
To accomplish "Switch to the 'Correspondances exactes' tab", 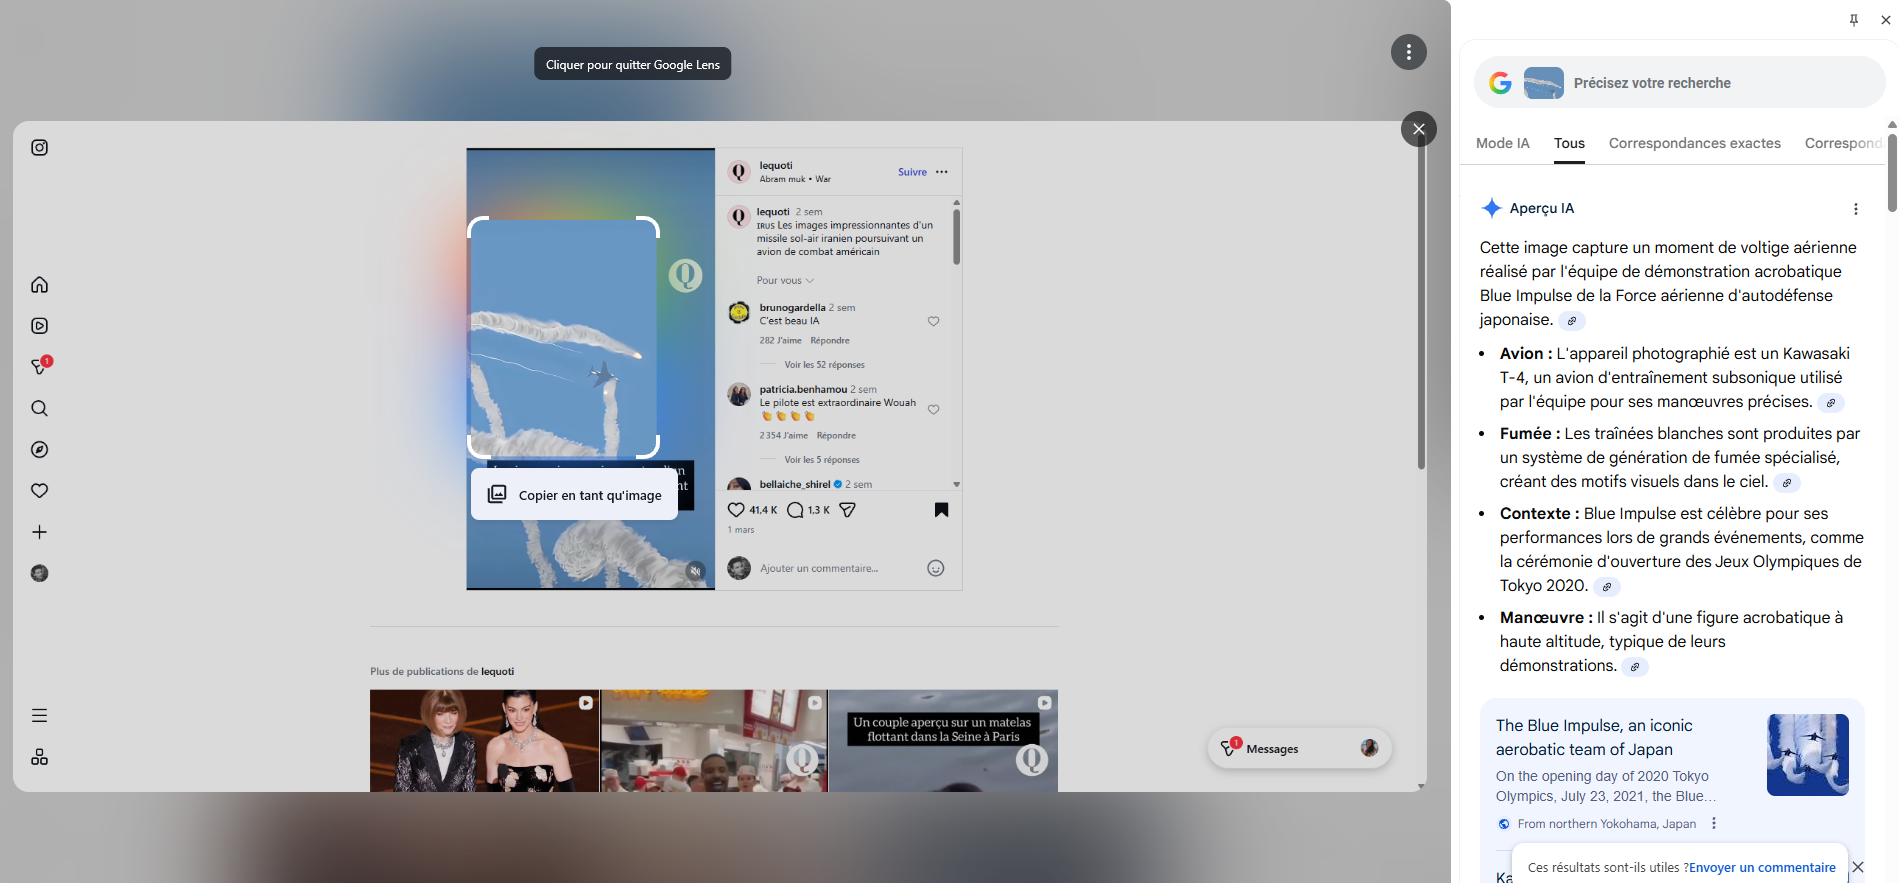I will point(1694,143).
